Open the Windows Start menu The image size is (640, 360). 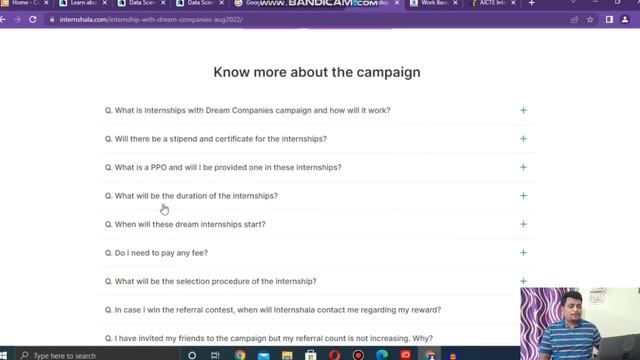pos(3,356)
